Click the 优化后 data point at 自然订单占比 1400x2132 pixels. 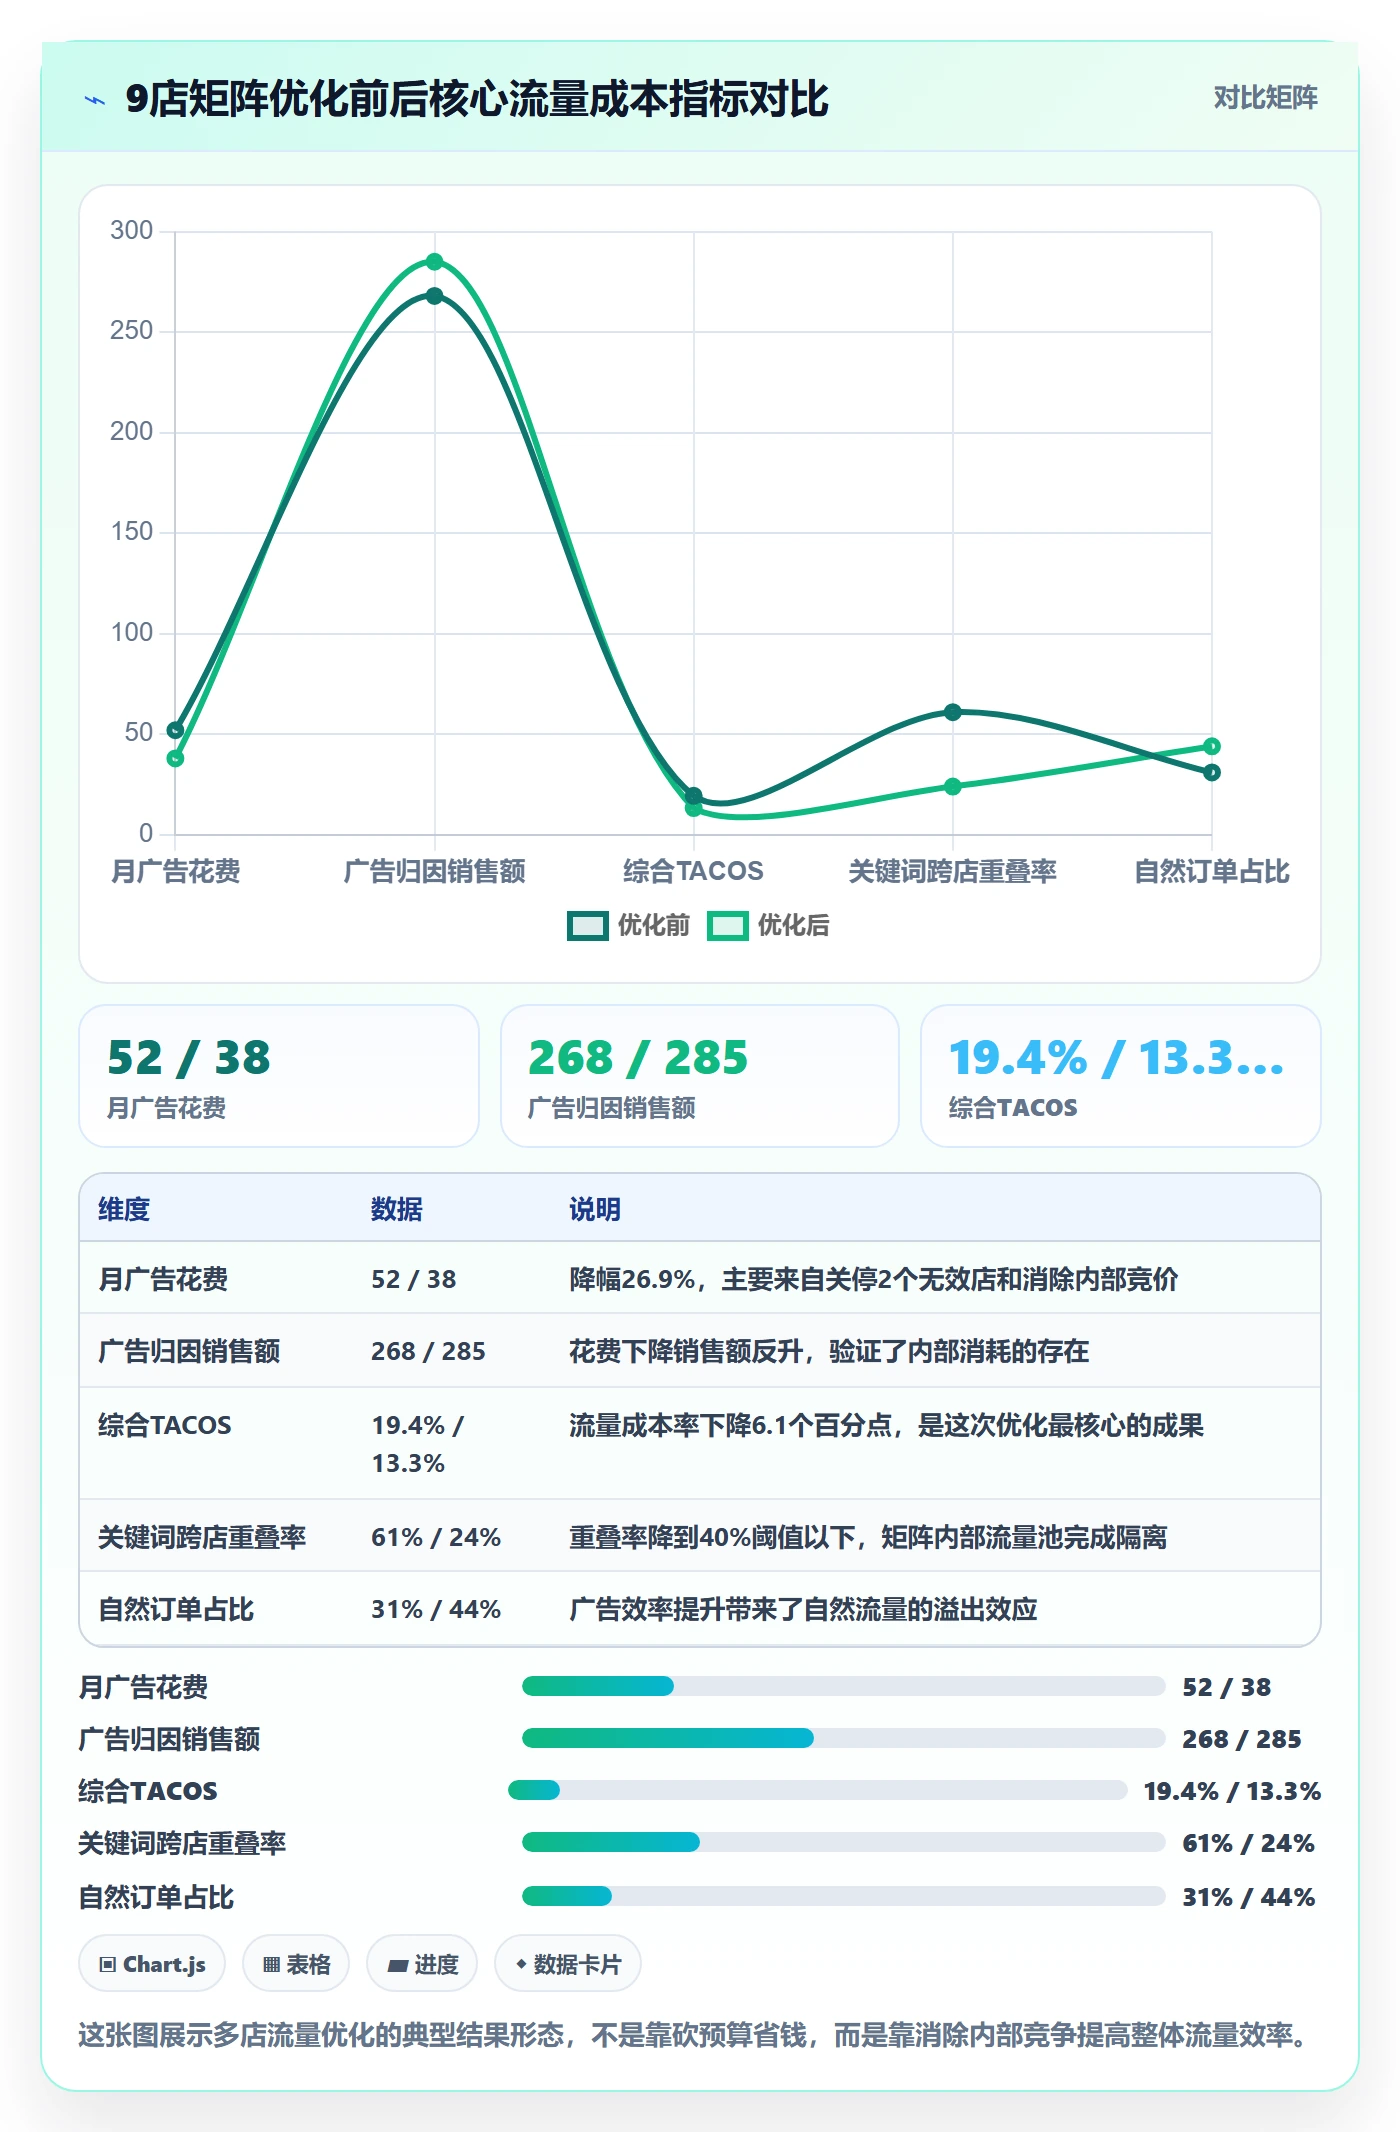[x=1212, y=746]
